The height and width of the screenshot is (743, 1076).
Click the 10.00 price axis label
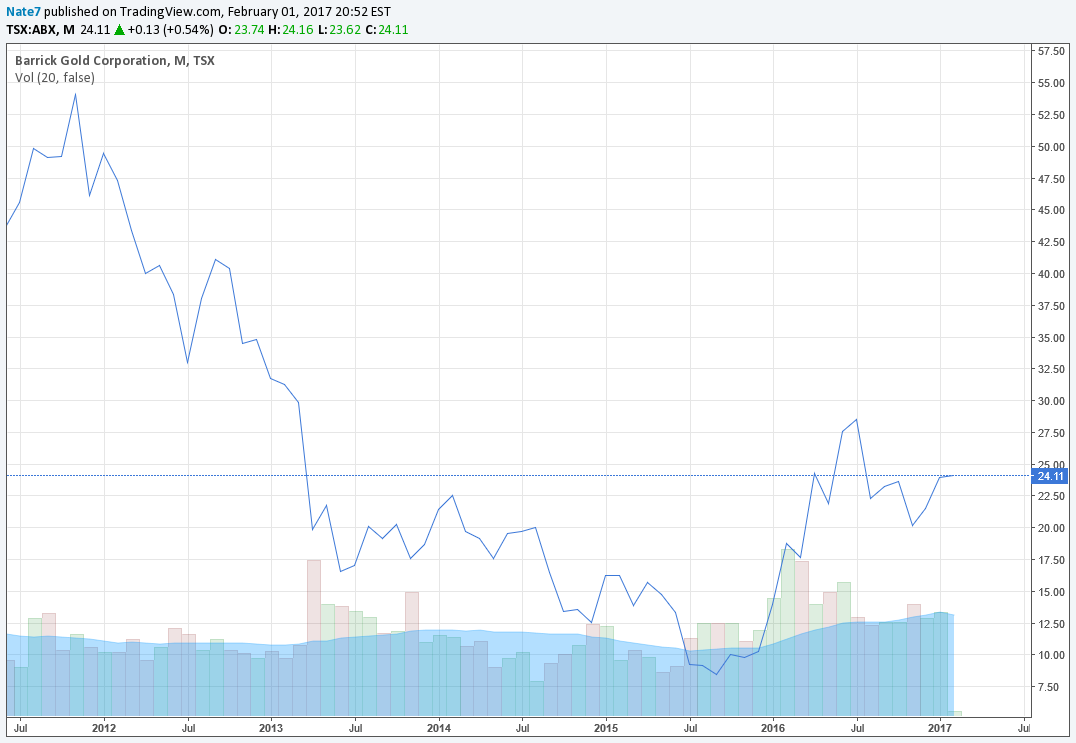(x=1051, y=655)
